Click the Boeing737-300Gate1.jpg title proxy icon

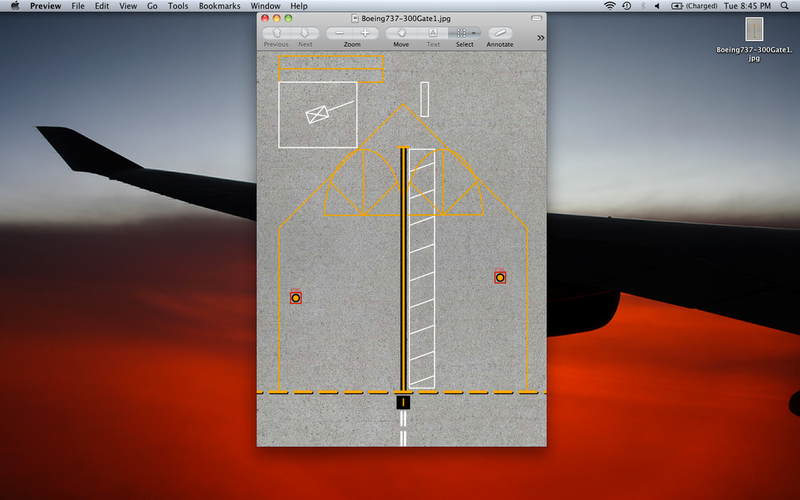point(354,17)
